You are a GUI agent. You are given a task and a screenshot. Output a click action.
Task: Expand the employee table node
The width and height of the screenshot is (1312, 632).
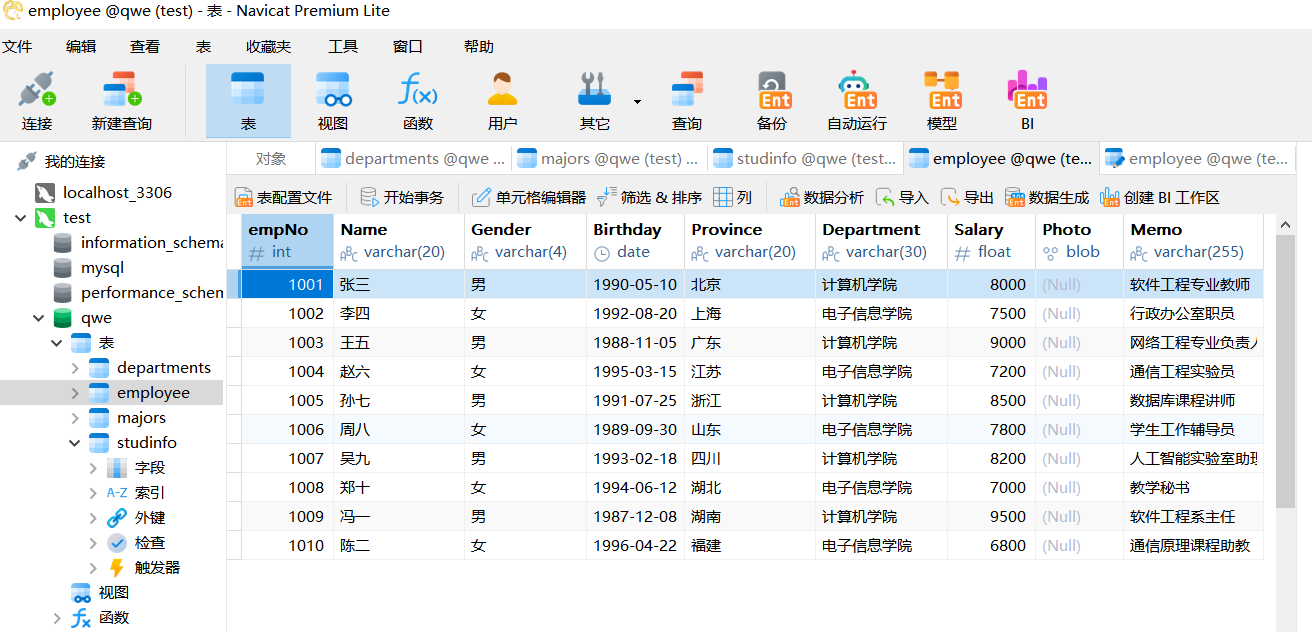75,392
